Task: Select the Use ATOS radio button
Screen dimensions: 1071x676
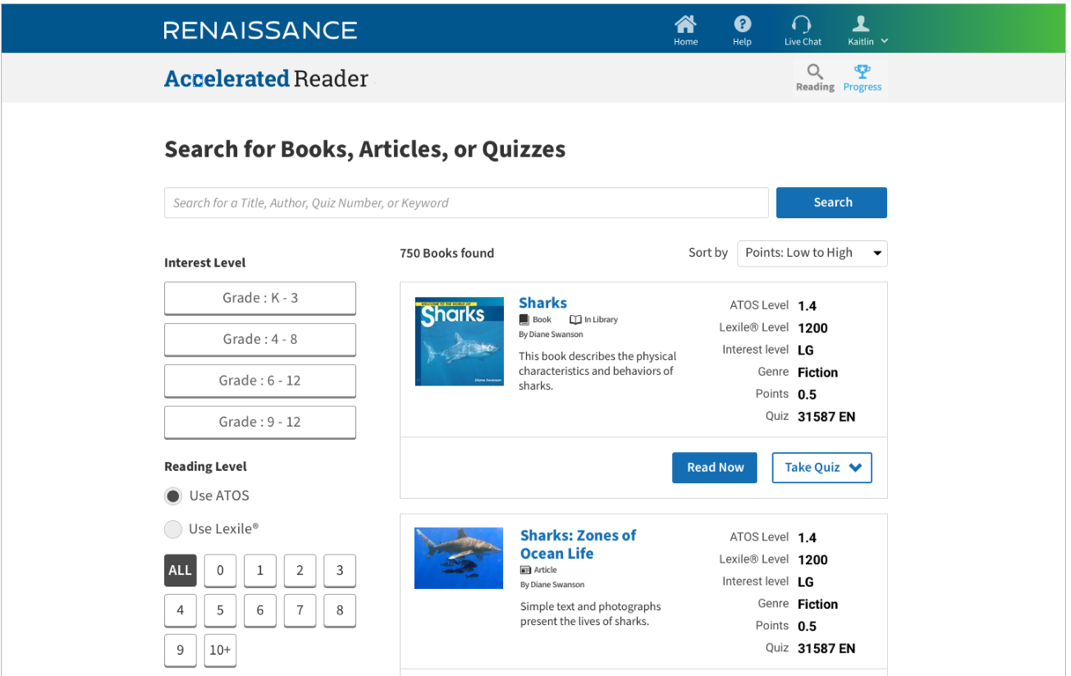Action: click(x=174, y=496)
